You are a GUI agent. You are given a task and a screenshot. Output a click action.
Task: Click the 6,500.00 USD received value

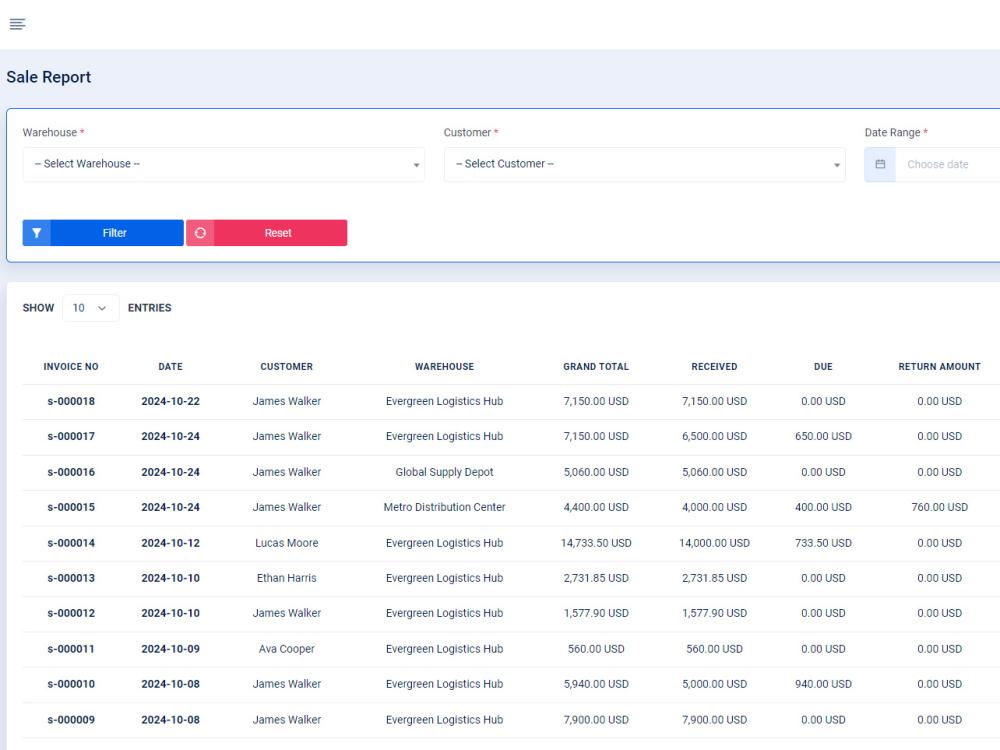click(714, 436)
